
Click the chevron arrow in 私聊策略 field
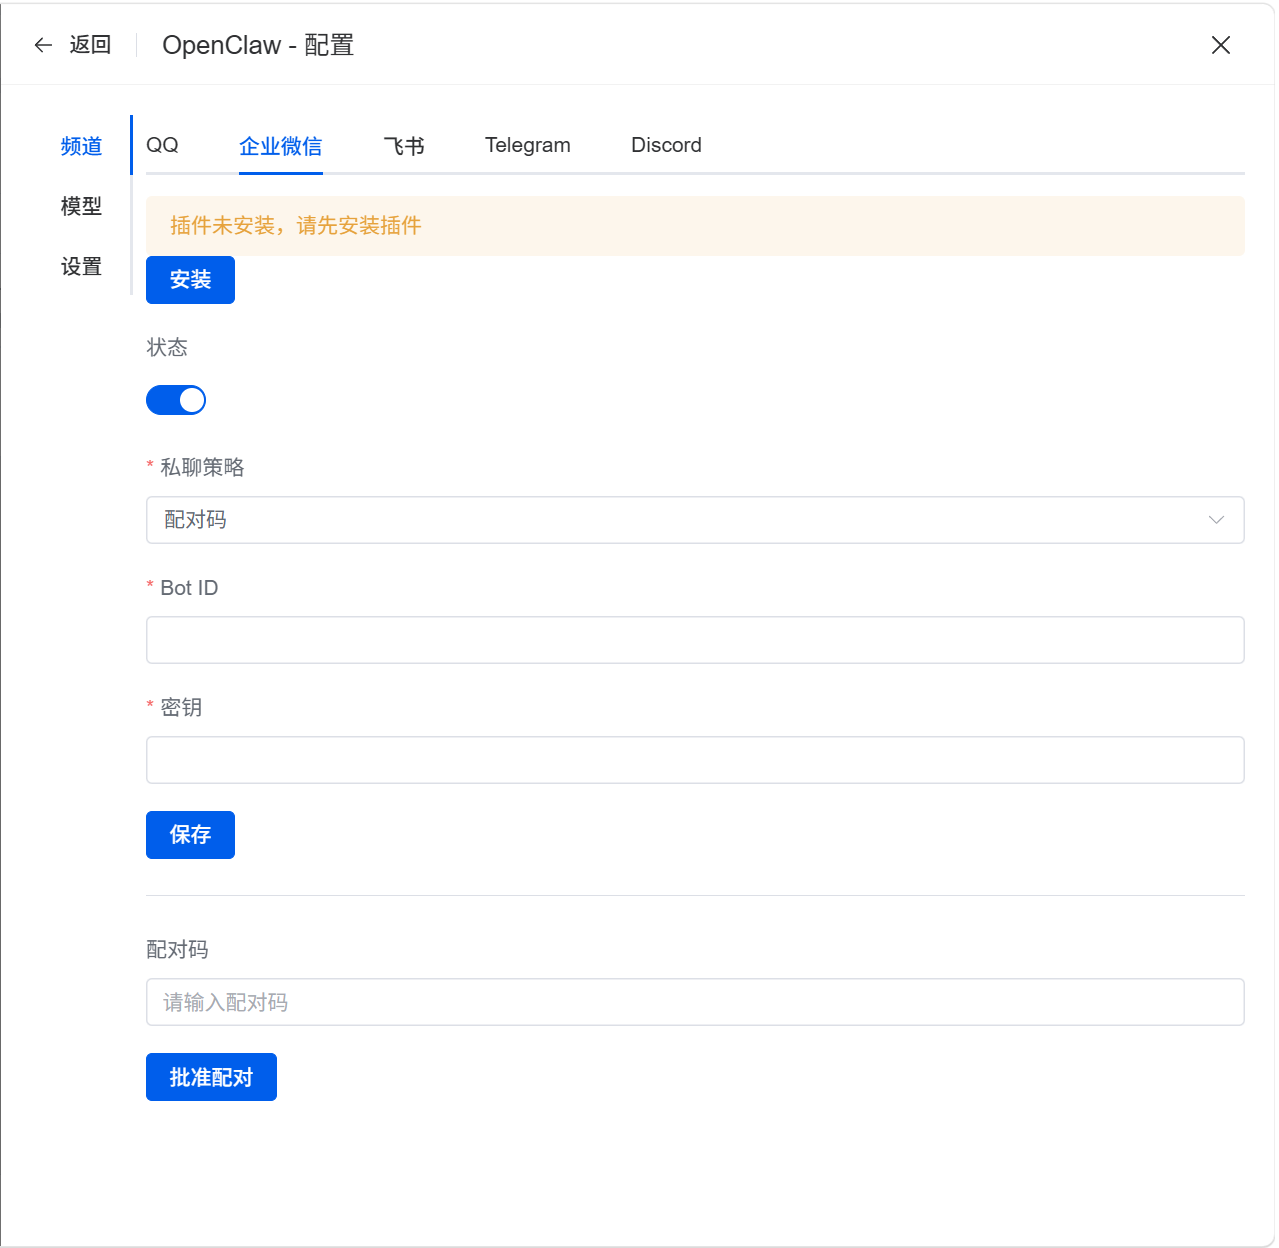1216,520
